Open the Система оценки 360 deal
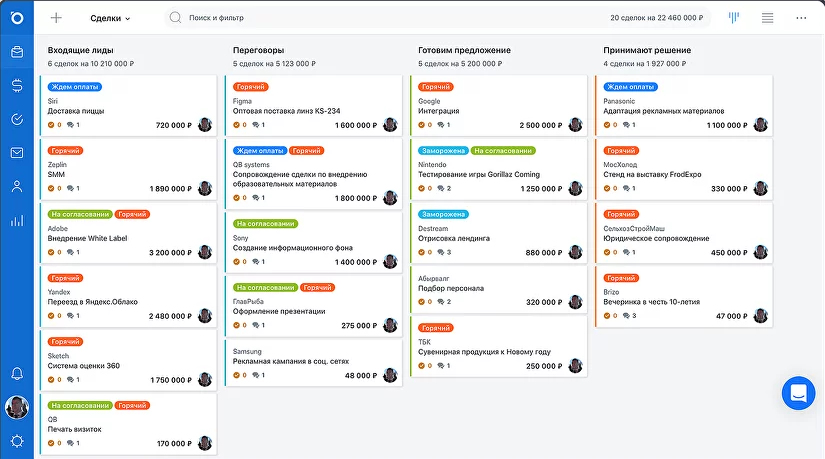Image resolution: width=825 pixels, height=459 pixels. pos(84,366)
